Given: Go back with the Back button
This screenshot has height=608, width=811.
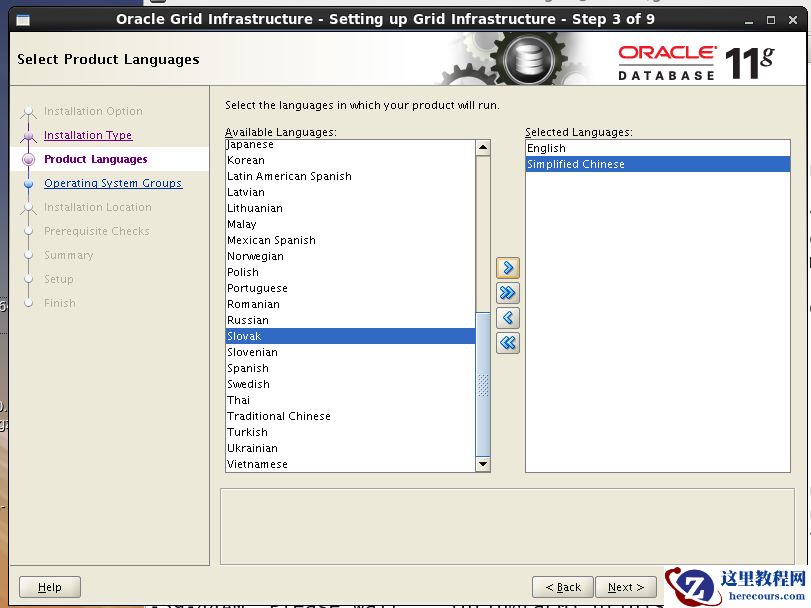Looking at the screenshot, I should pos(563,587).
